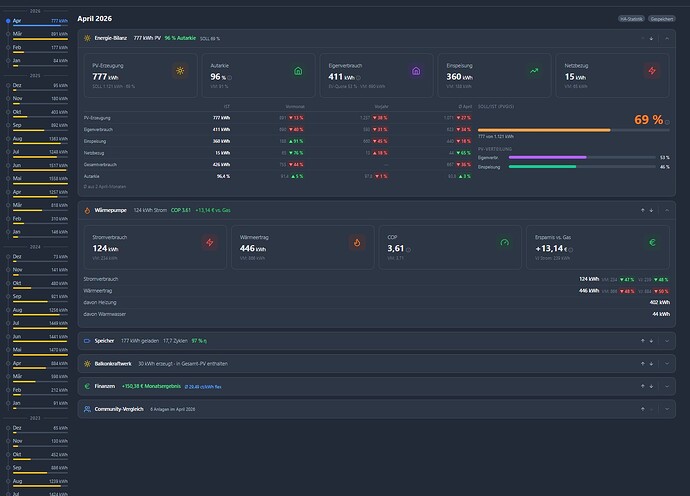
Task: Click the Gespeichert badge
Action: pos(661,19)
